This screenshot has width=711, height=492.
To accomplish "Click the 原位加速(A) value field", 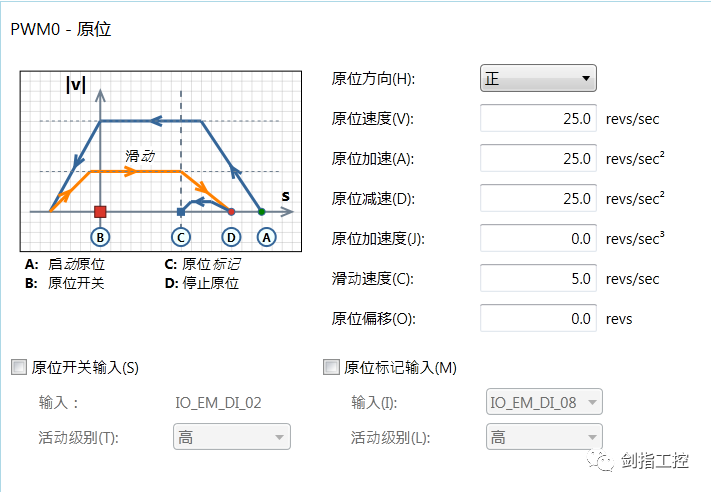I will (539, 158).
